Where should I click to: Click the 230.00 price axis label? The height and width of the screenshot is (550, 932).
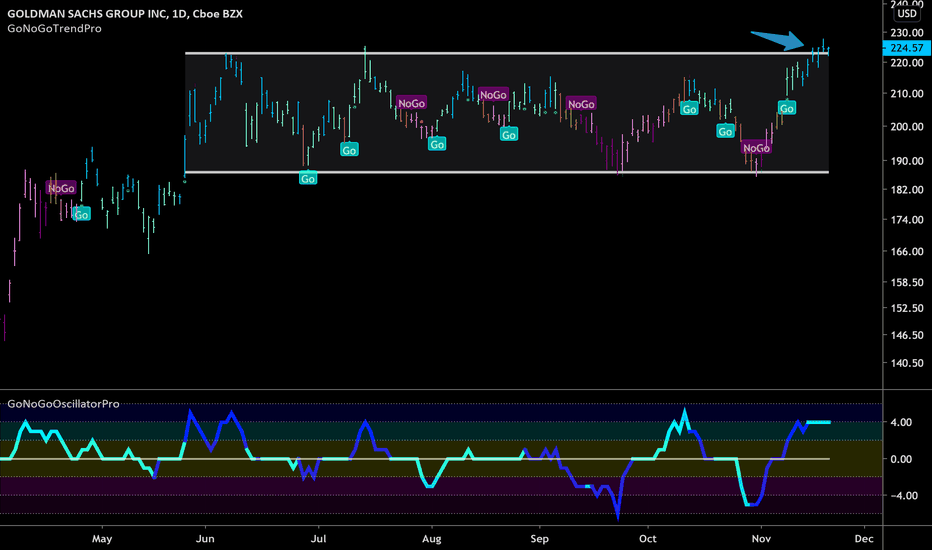point(906,33)
